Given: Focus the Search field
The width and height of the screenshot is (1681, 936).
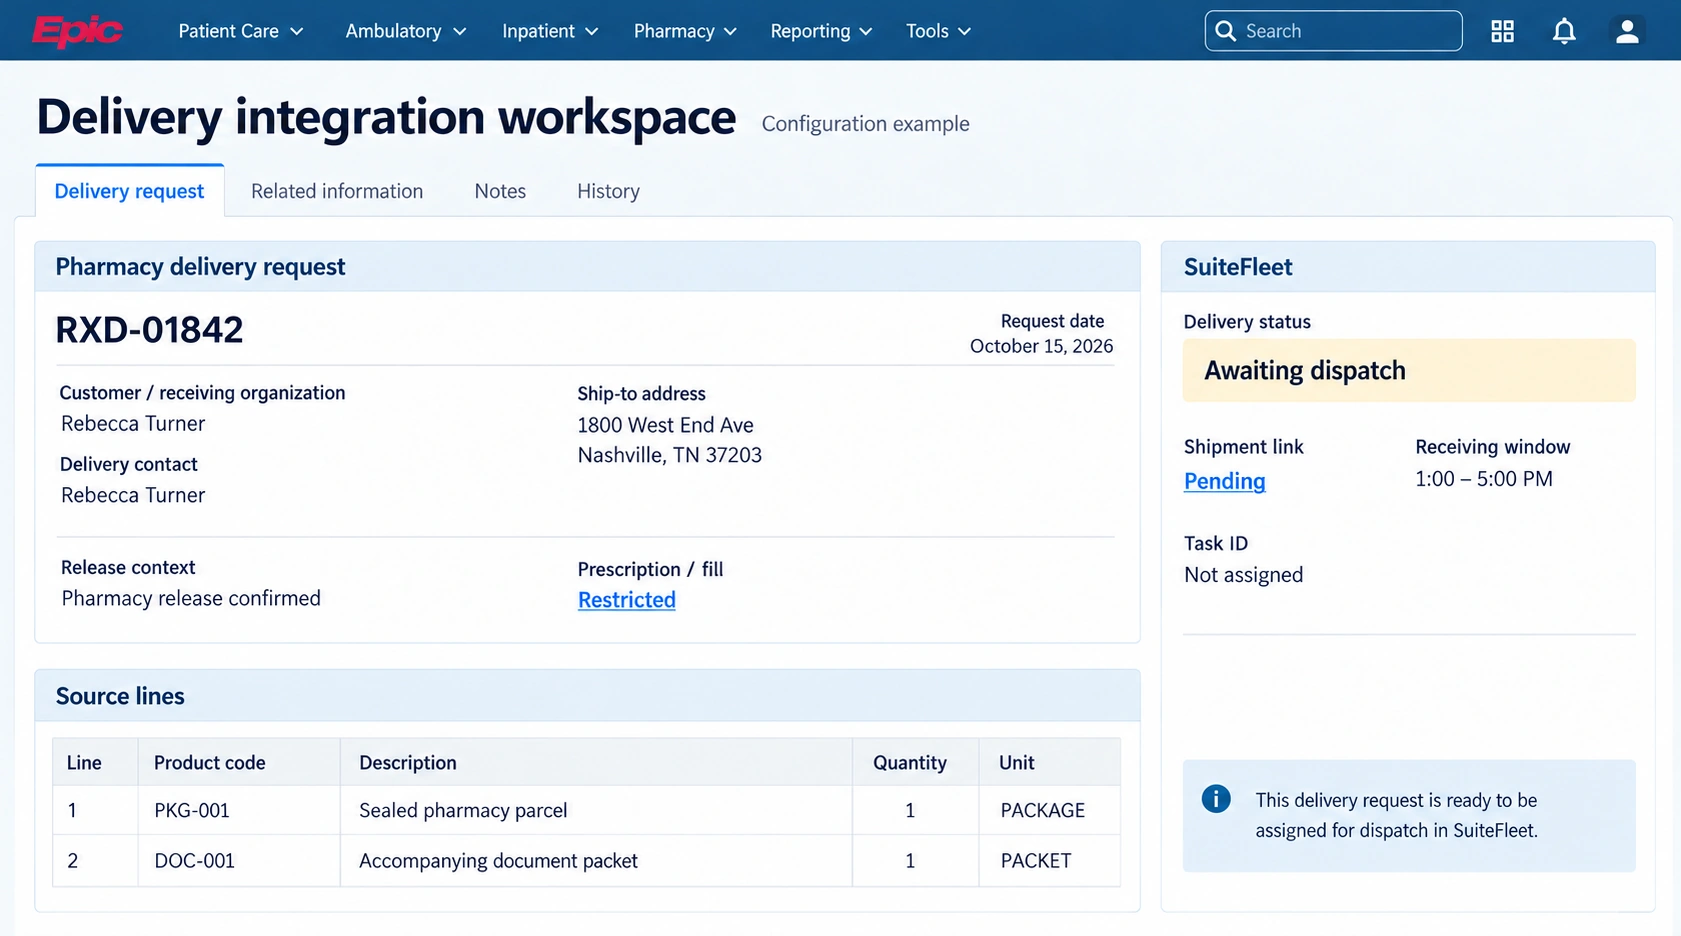Looking at the screenshot, I should click(x=1333, y=31).
